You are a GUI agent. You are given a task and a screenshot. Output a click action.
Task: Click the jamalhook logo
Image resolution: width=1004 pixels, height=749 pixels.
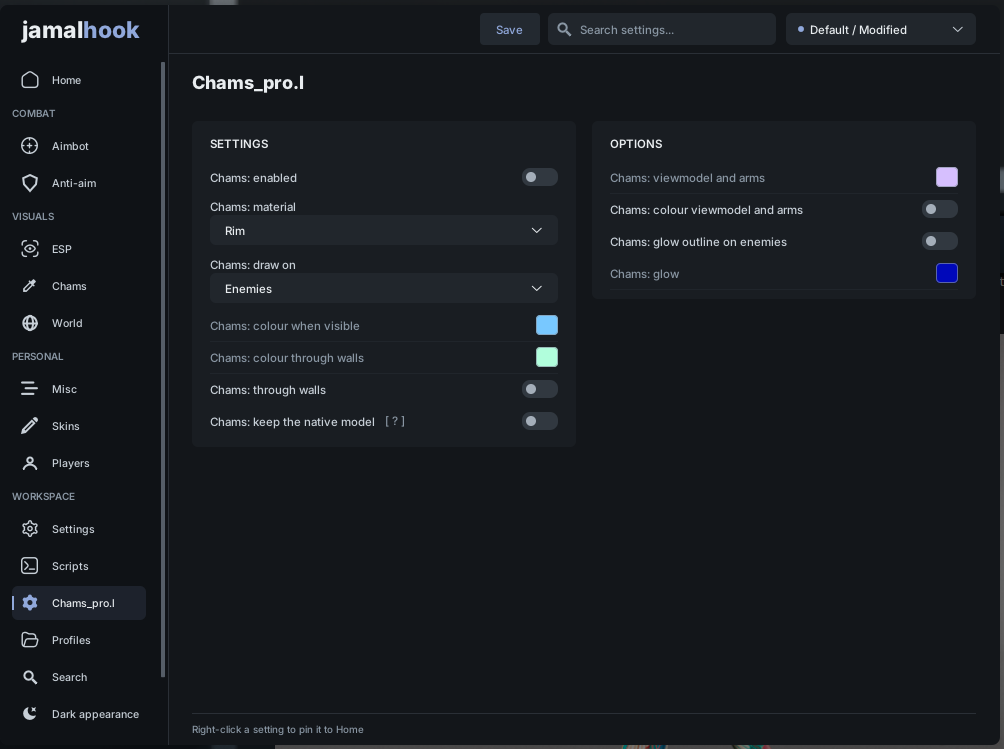coord(80,30)
